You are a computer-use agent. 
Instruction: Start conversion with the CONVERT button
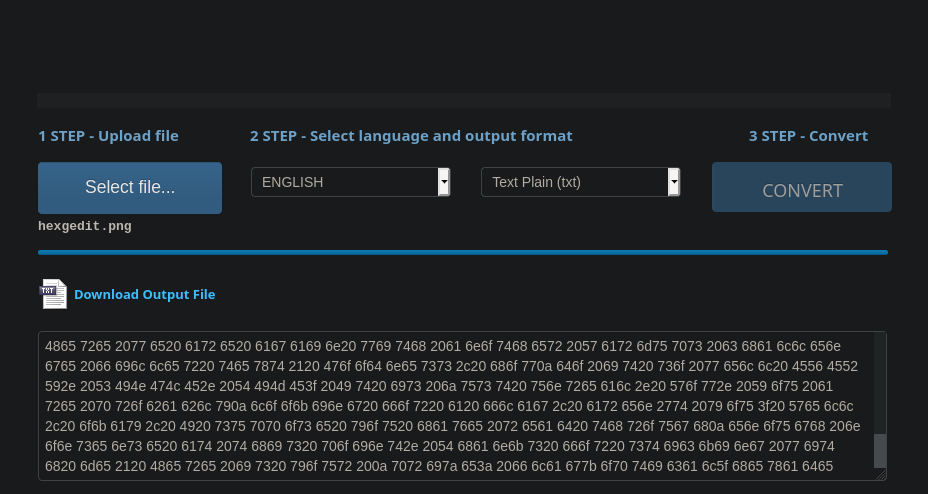pyautogui.click(x=802, y=189)
